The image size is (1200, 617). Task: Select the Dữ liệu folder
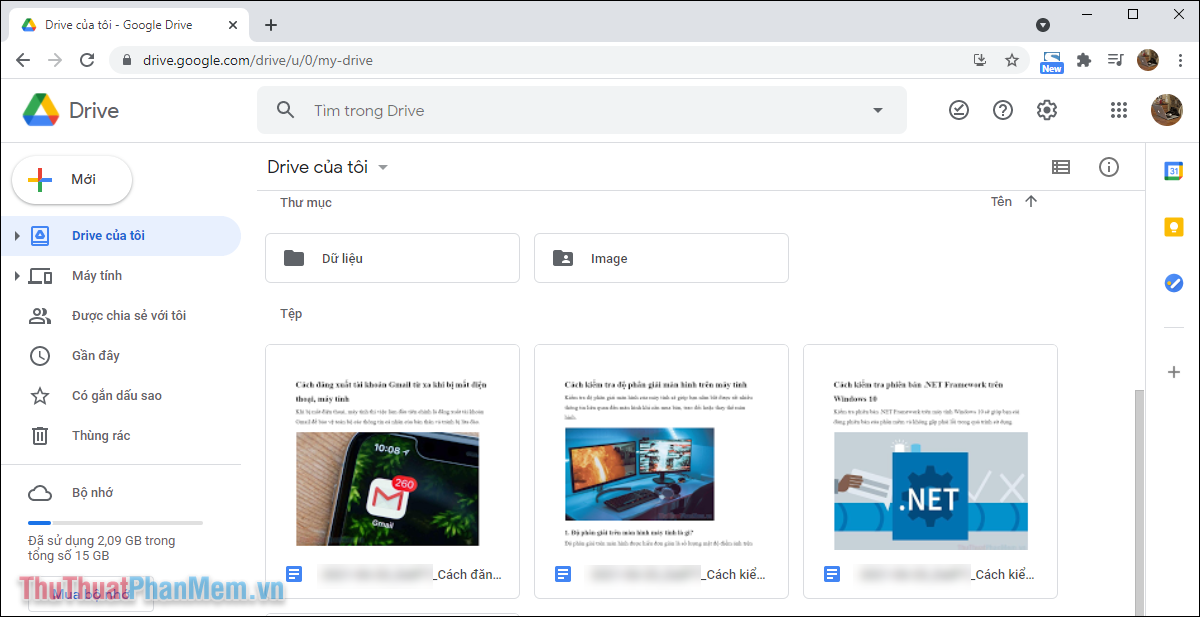392,258
